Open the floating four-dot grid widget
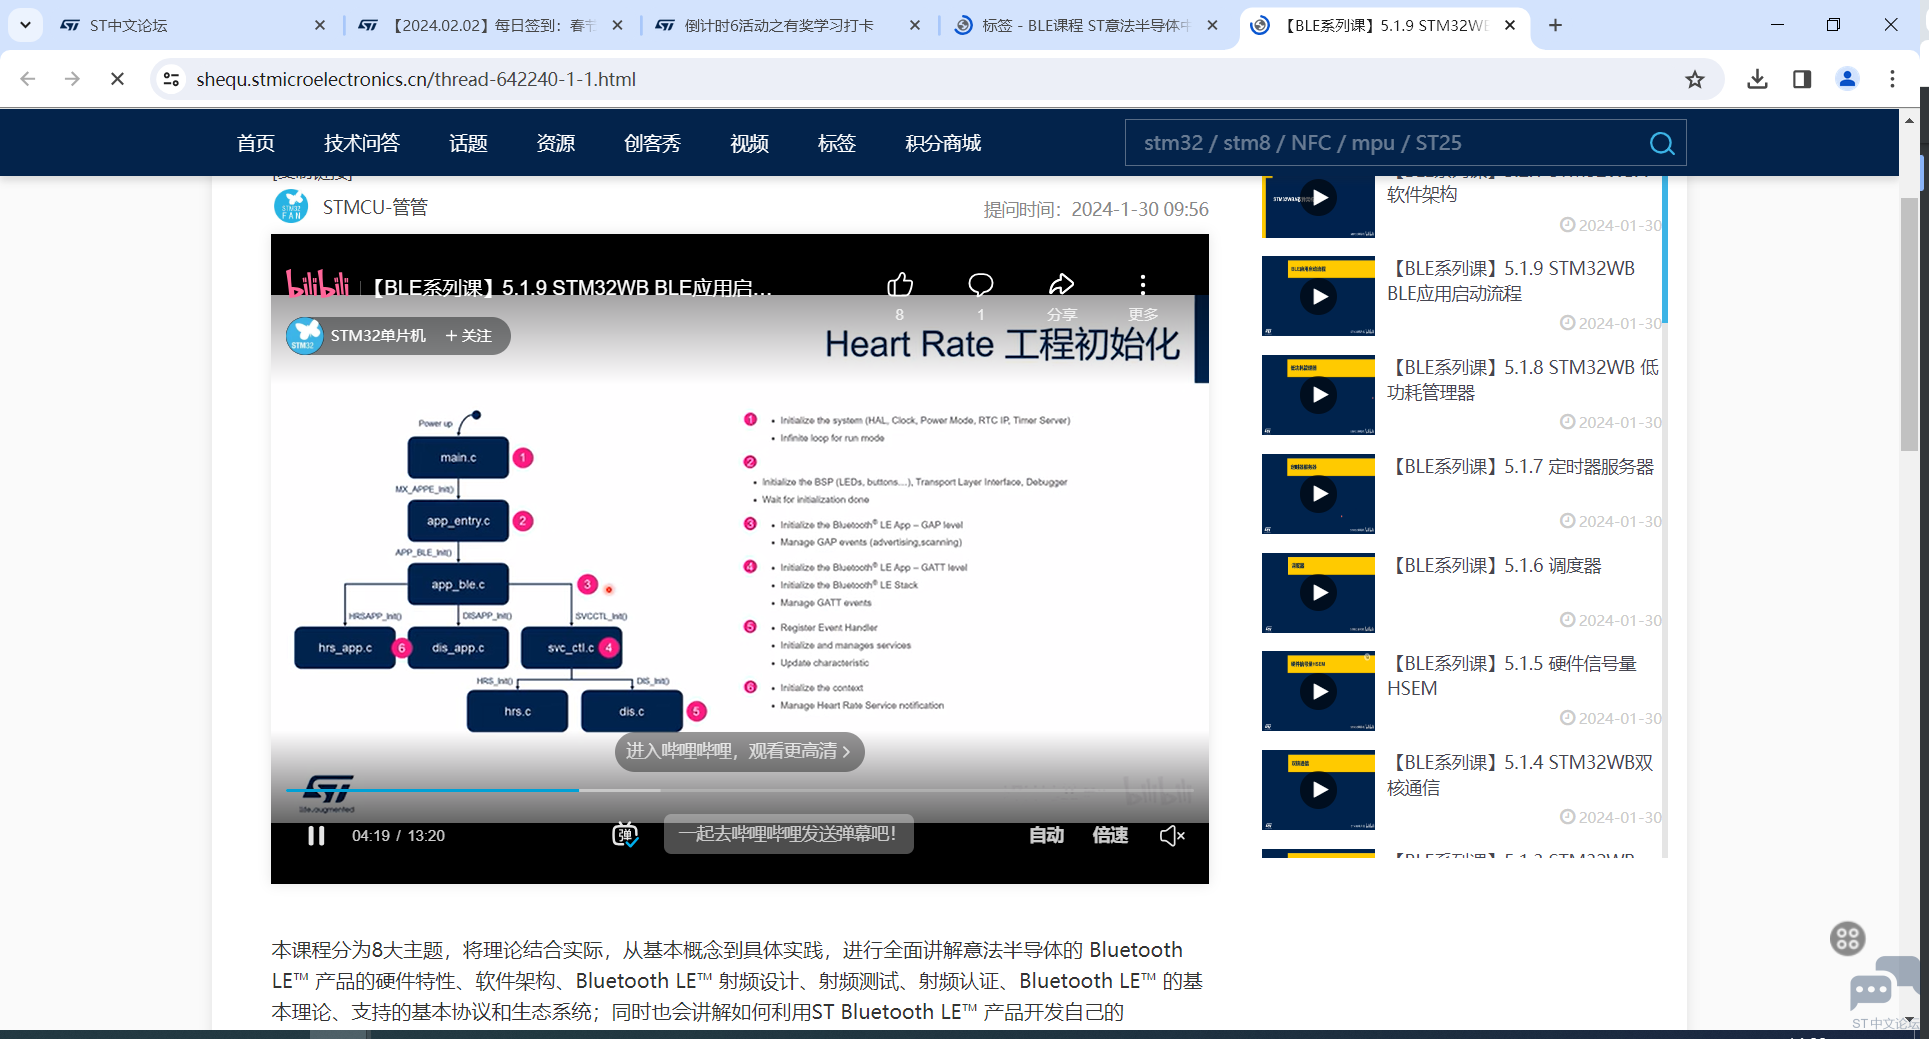Viewport: 1929px width, 1039px height. point(1847,938)
